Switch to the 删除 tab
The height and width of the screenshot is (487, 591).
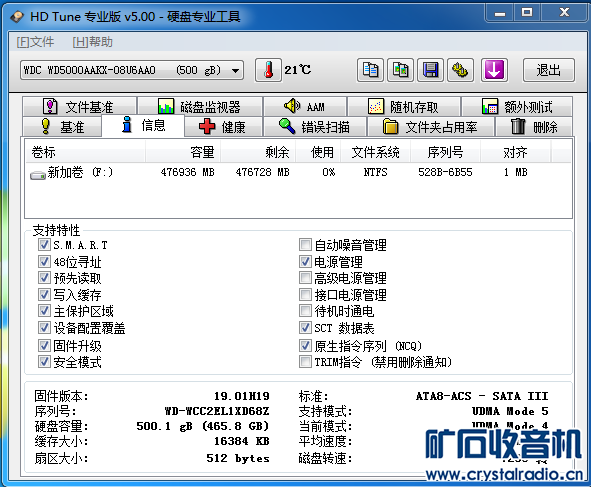(x=534, y=127)
